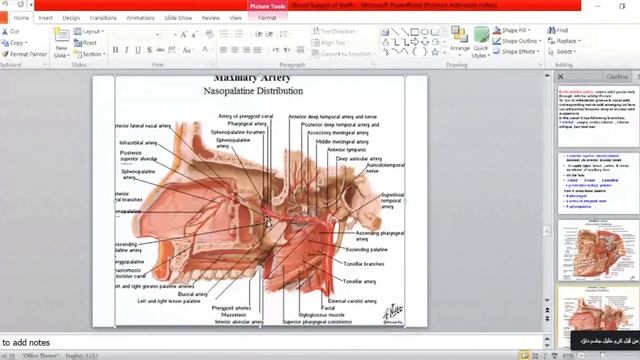The width and height of the screenshot is (640, 360).
Task: Switch to the Insert tab
Action: click(46, 18)
